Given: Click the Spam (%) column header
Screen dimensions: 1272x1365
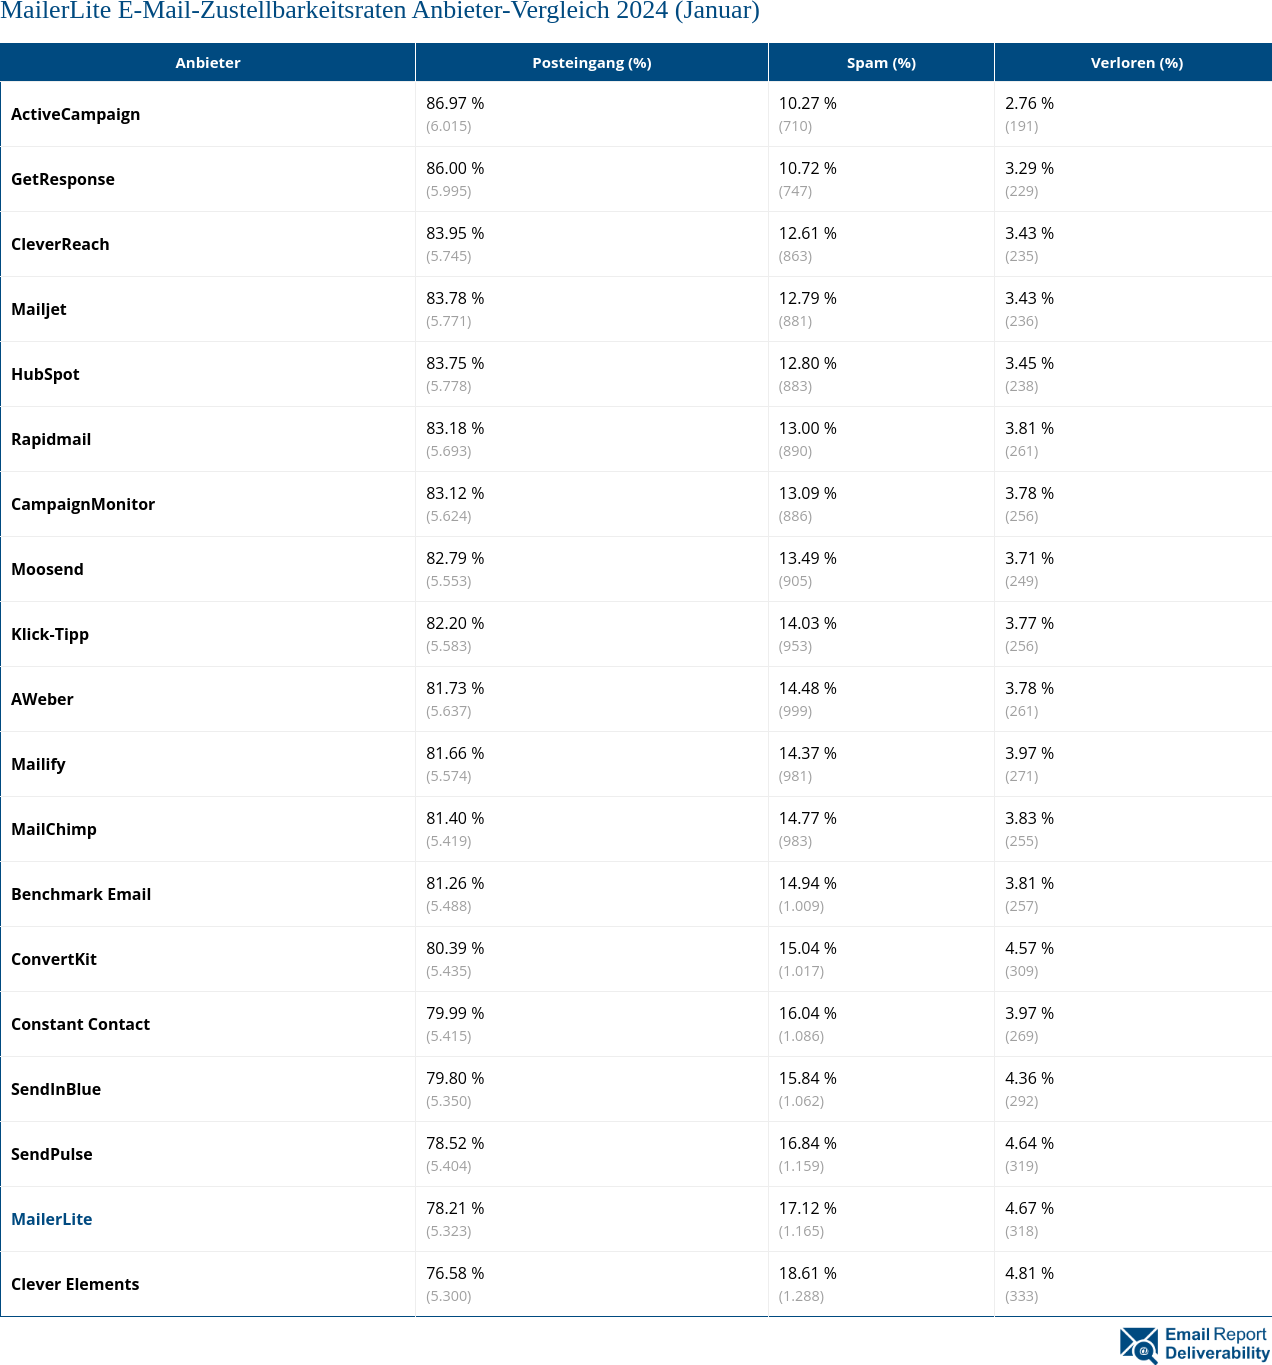Looking at the screenshot, I should (x=881, y=63).
